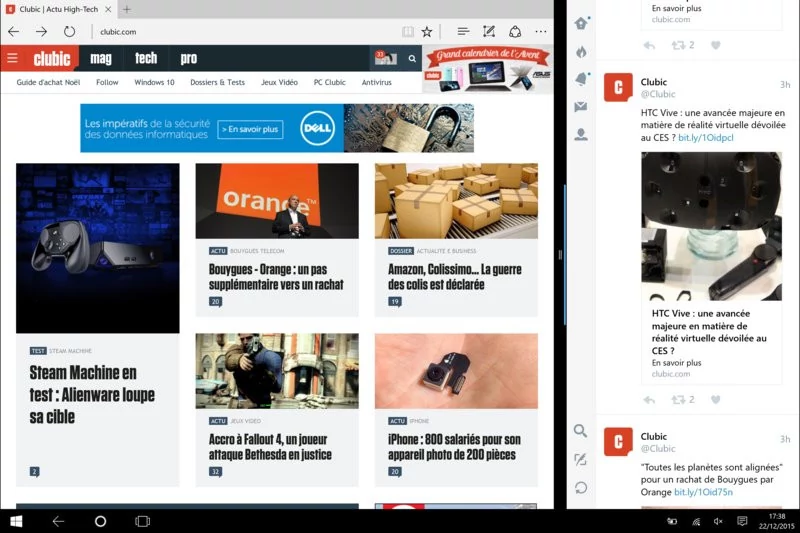Image resolution: width=800 pixels, height=533 pixels.
Task: Open Task View on taskbar
Action: [x=142, y=521]
